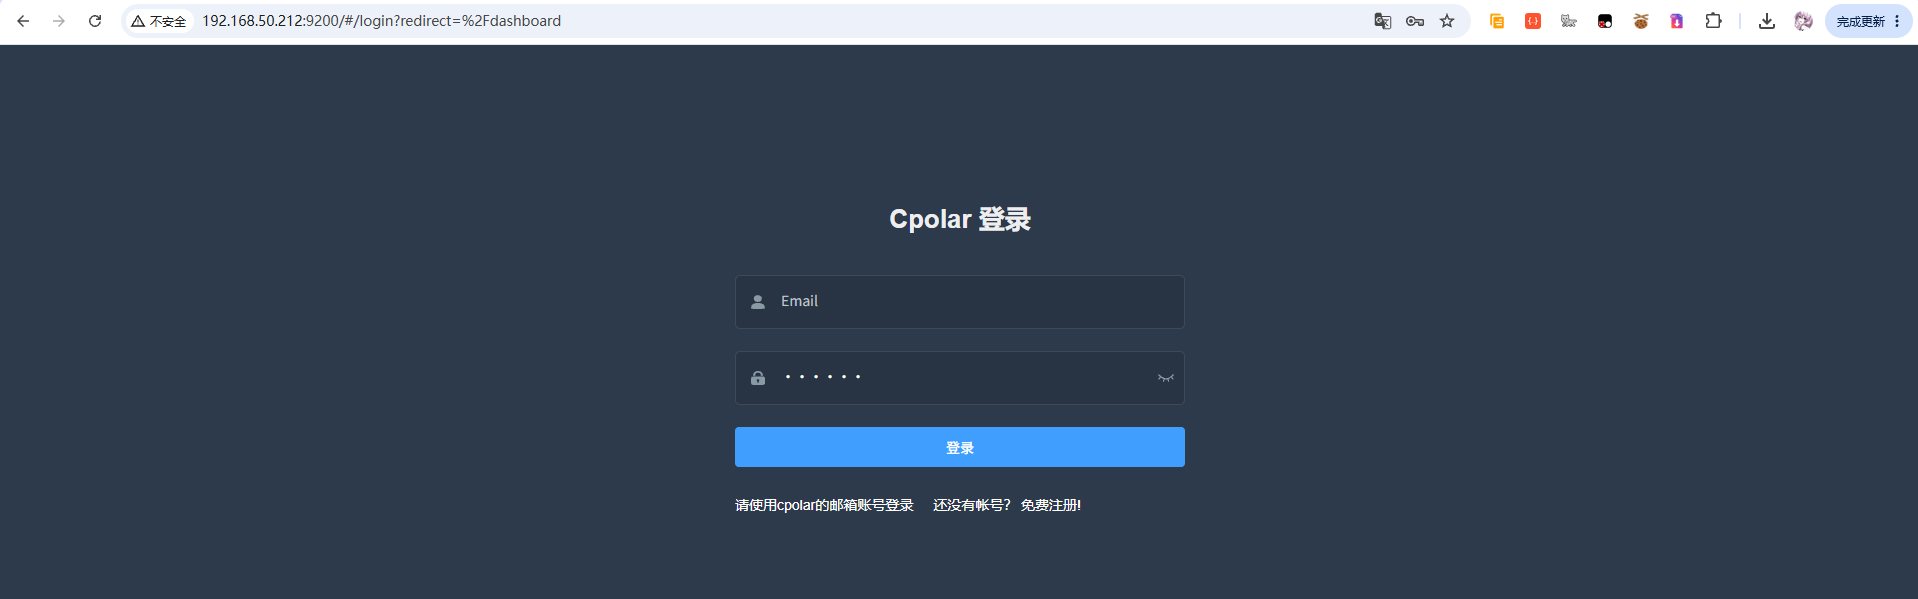Focus the Email input field
The width and height of the screenshot is (1918, 599).
960,302
